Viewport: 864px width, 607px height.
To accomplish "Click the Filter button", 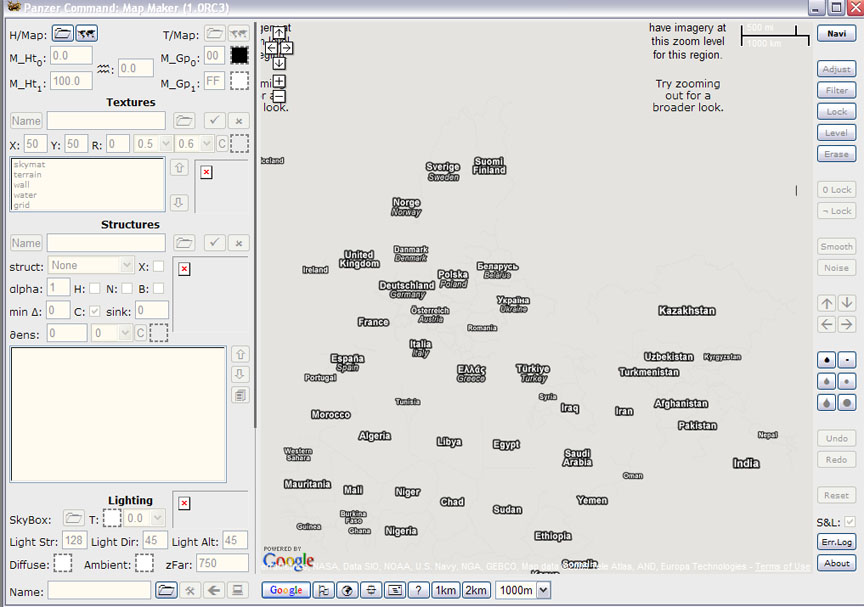I will 836,90.
